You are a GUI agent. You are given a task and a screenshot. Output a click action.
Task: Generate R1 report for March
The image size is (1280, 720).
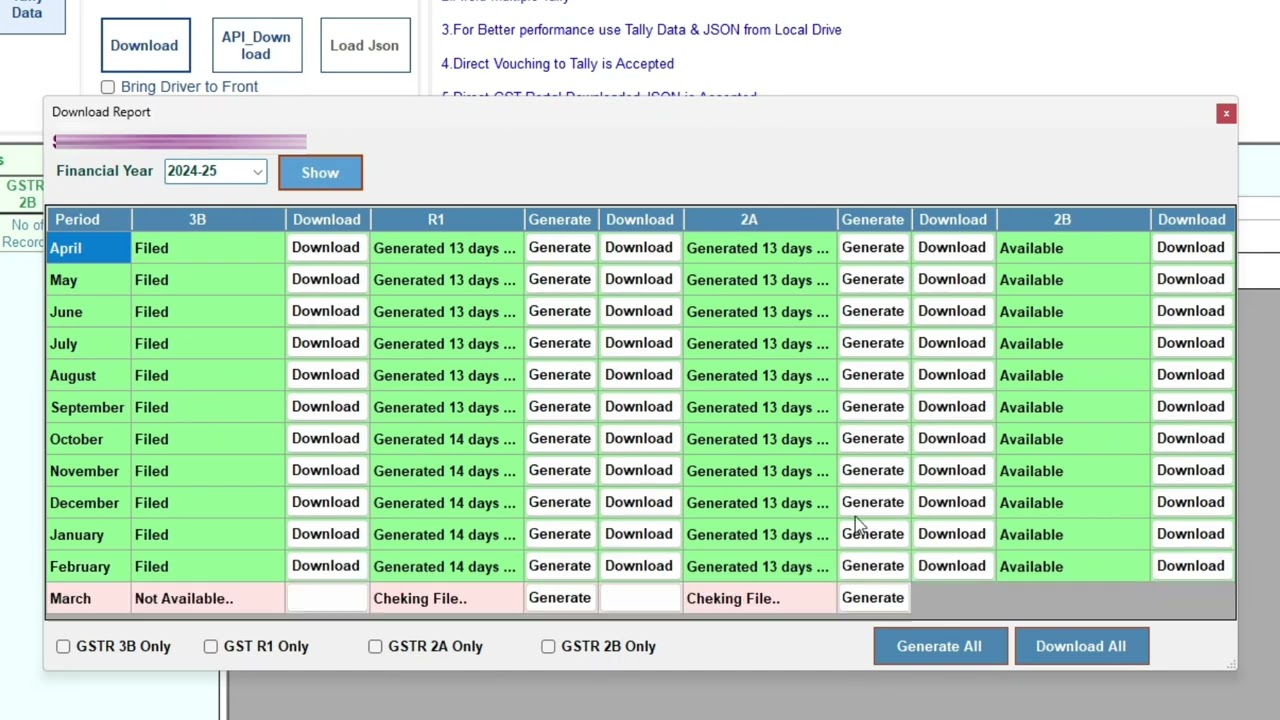tap(560, 597)
